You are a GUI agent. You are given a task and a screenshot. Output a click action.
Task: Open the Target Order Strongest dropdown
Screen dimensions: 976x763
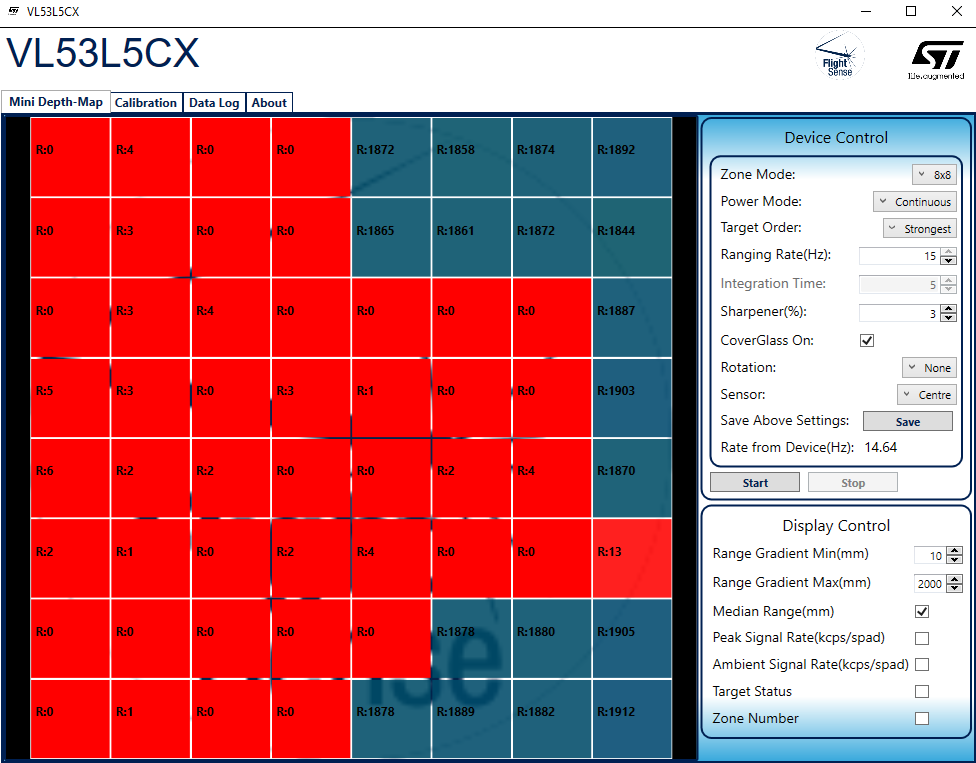point(919,228)
